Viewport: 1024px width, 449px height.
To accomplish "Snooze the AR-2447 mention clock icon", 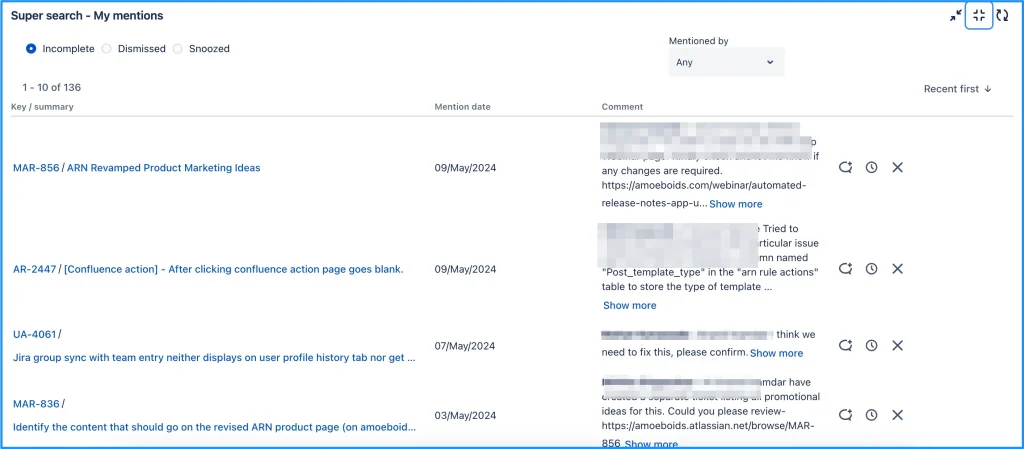I will [871, 269].
